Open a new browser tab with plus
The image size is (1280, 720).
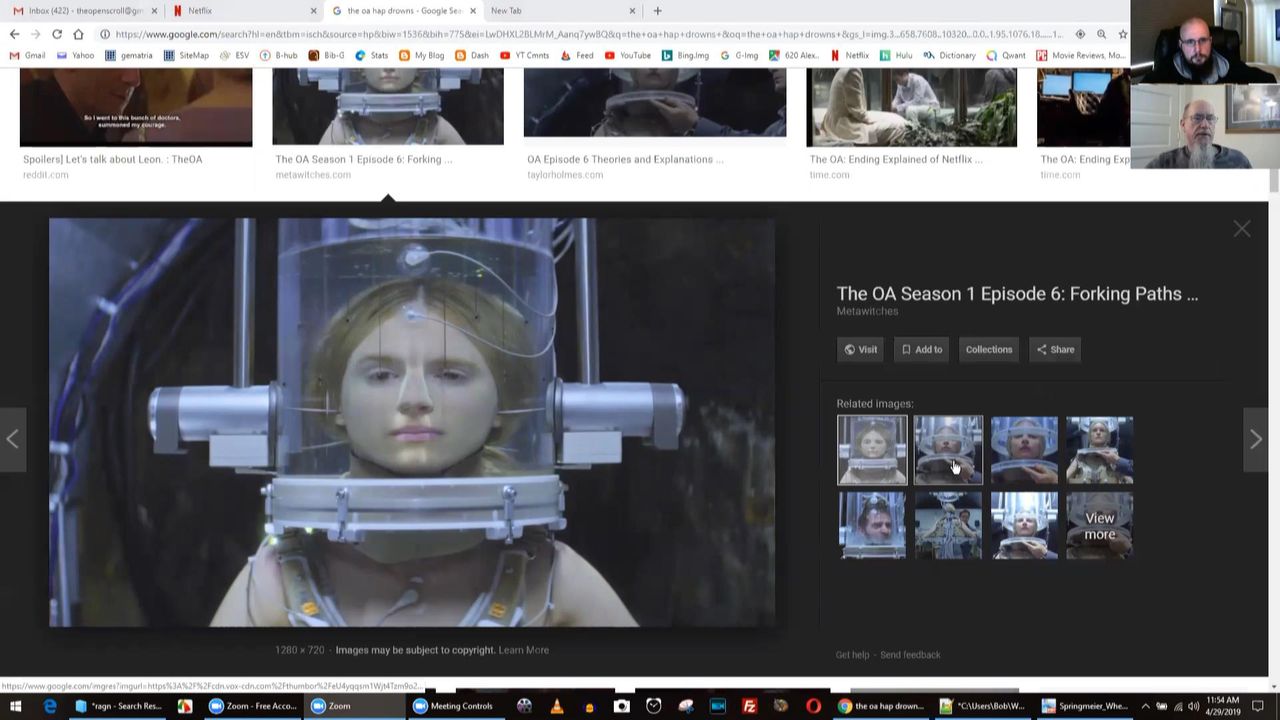(657, 11)
